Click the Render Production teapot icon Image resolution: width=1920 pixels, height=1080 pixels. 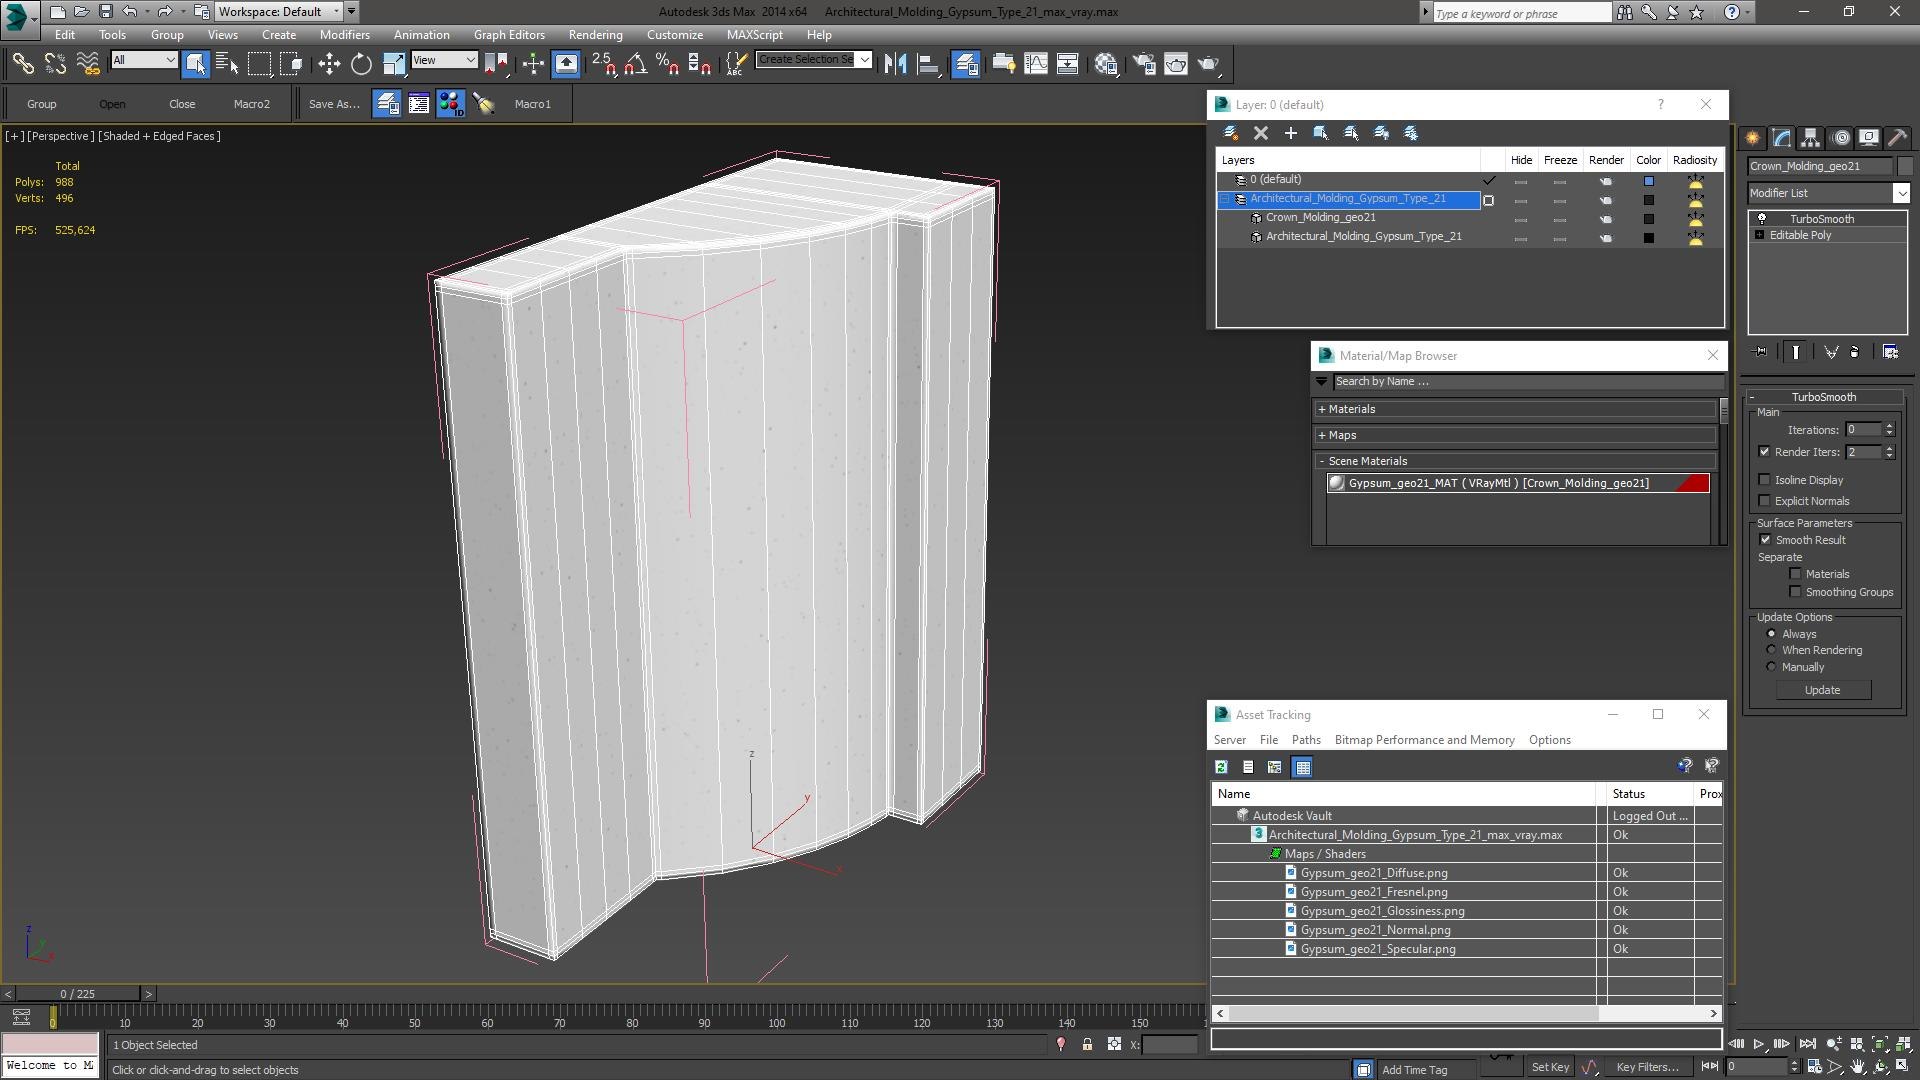click(x=1209, y=64)
